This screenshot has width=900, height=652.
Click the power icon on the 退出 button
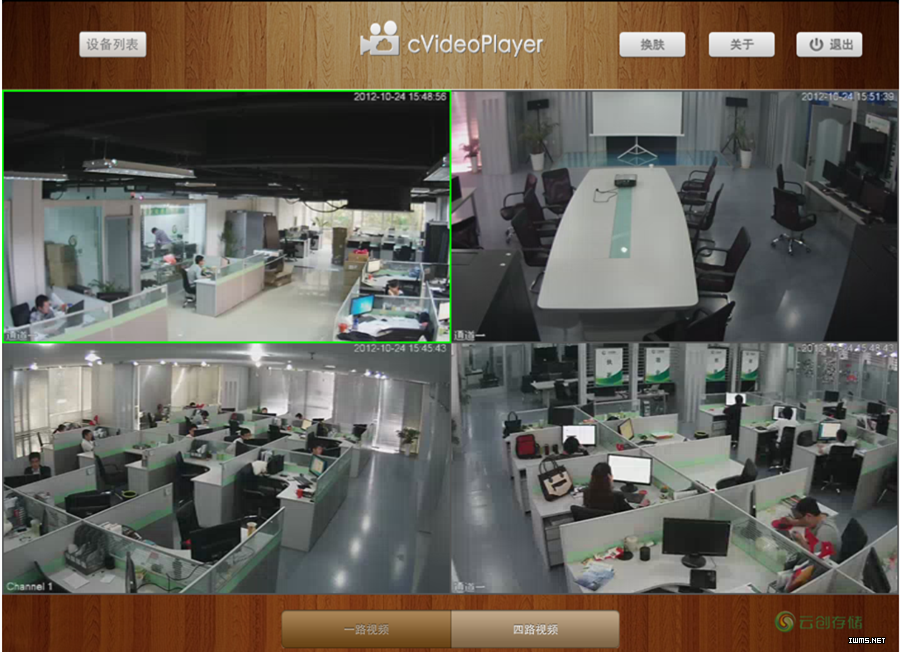coord(816,45)
